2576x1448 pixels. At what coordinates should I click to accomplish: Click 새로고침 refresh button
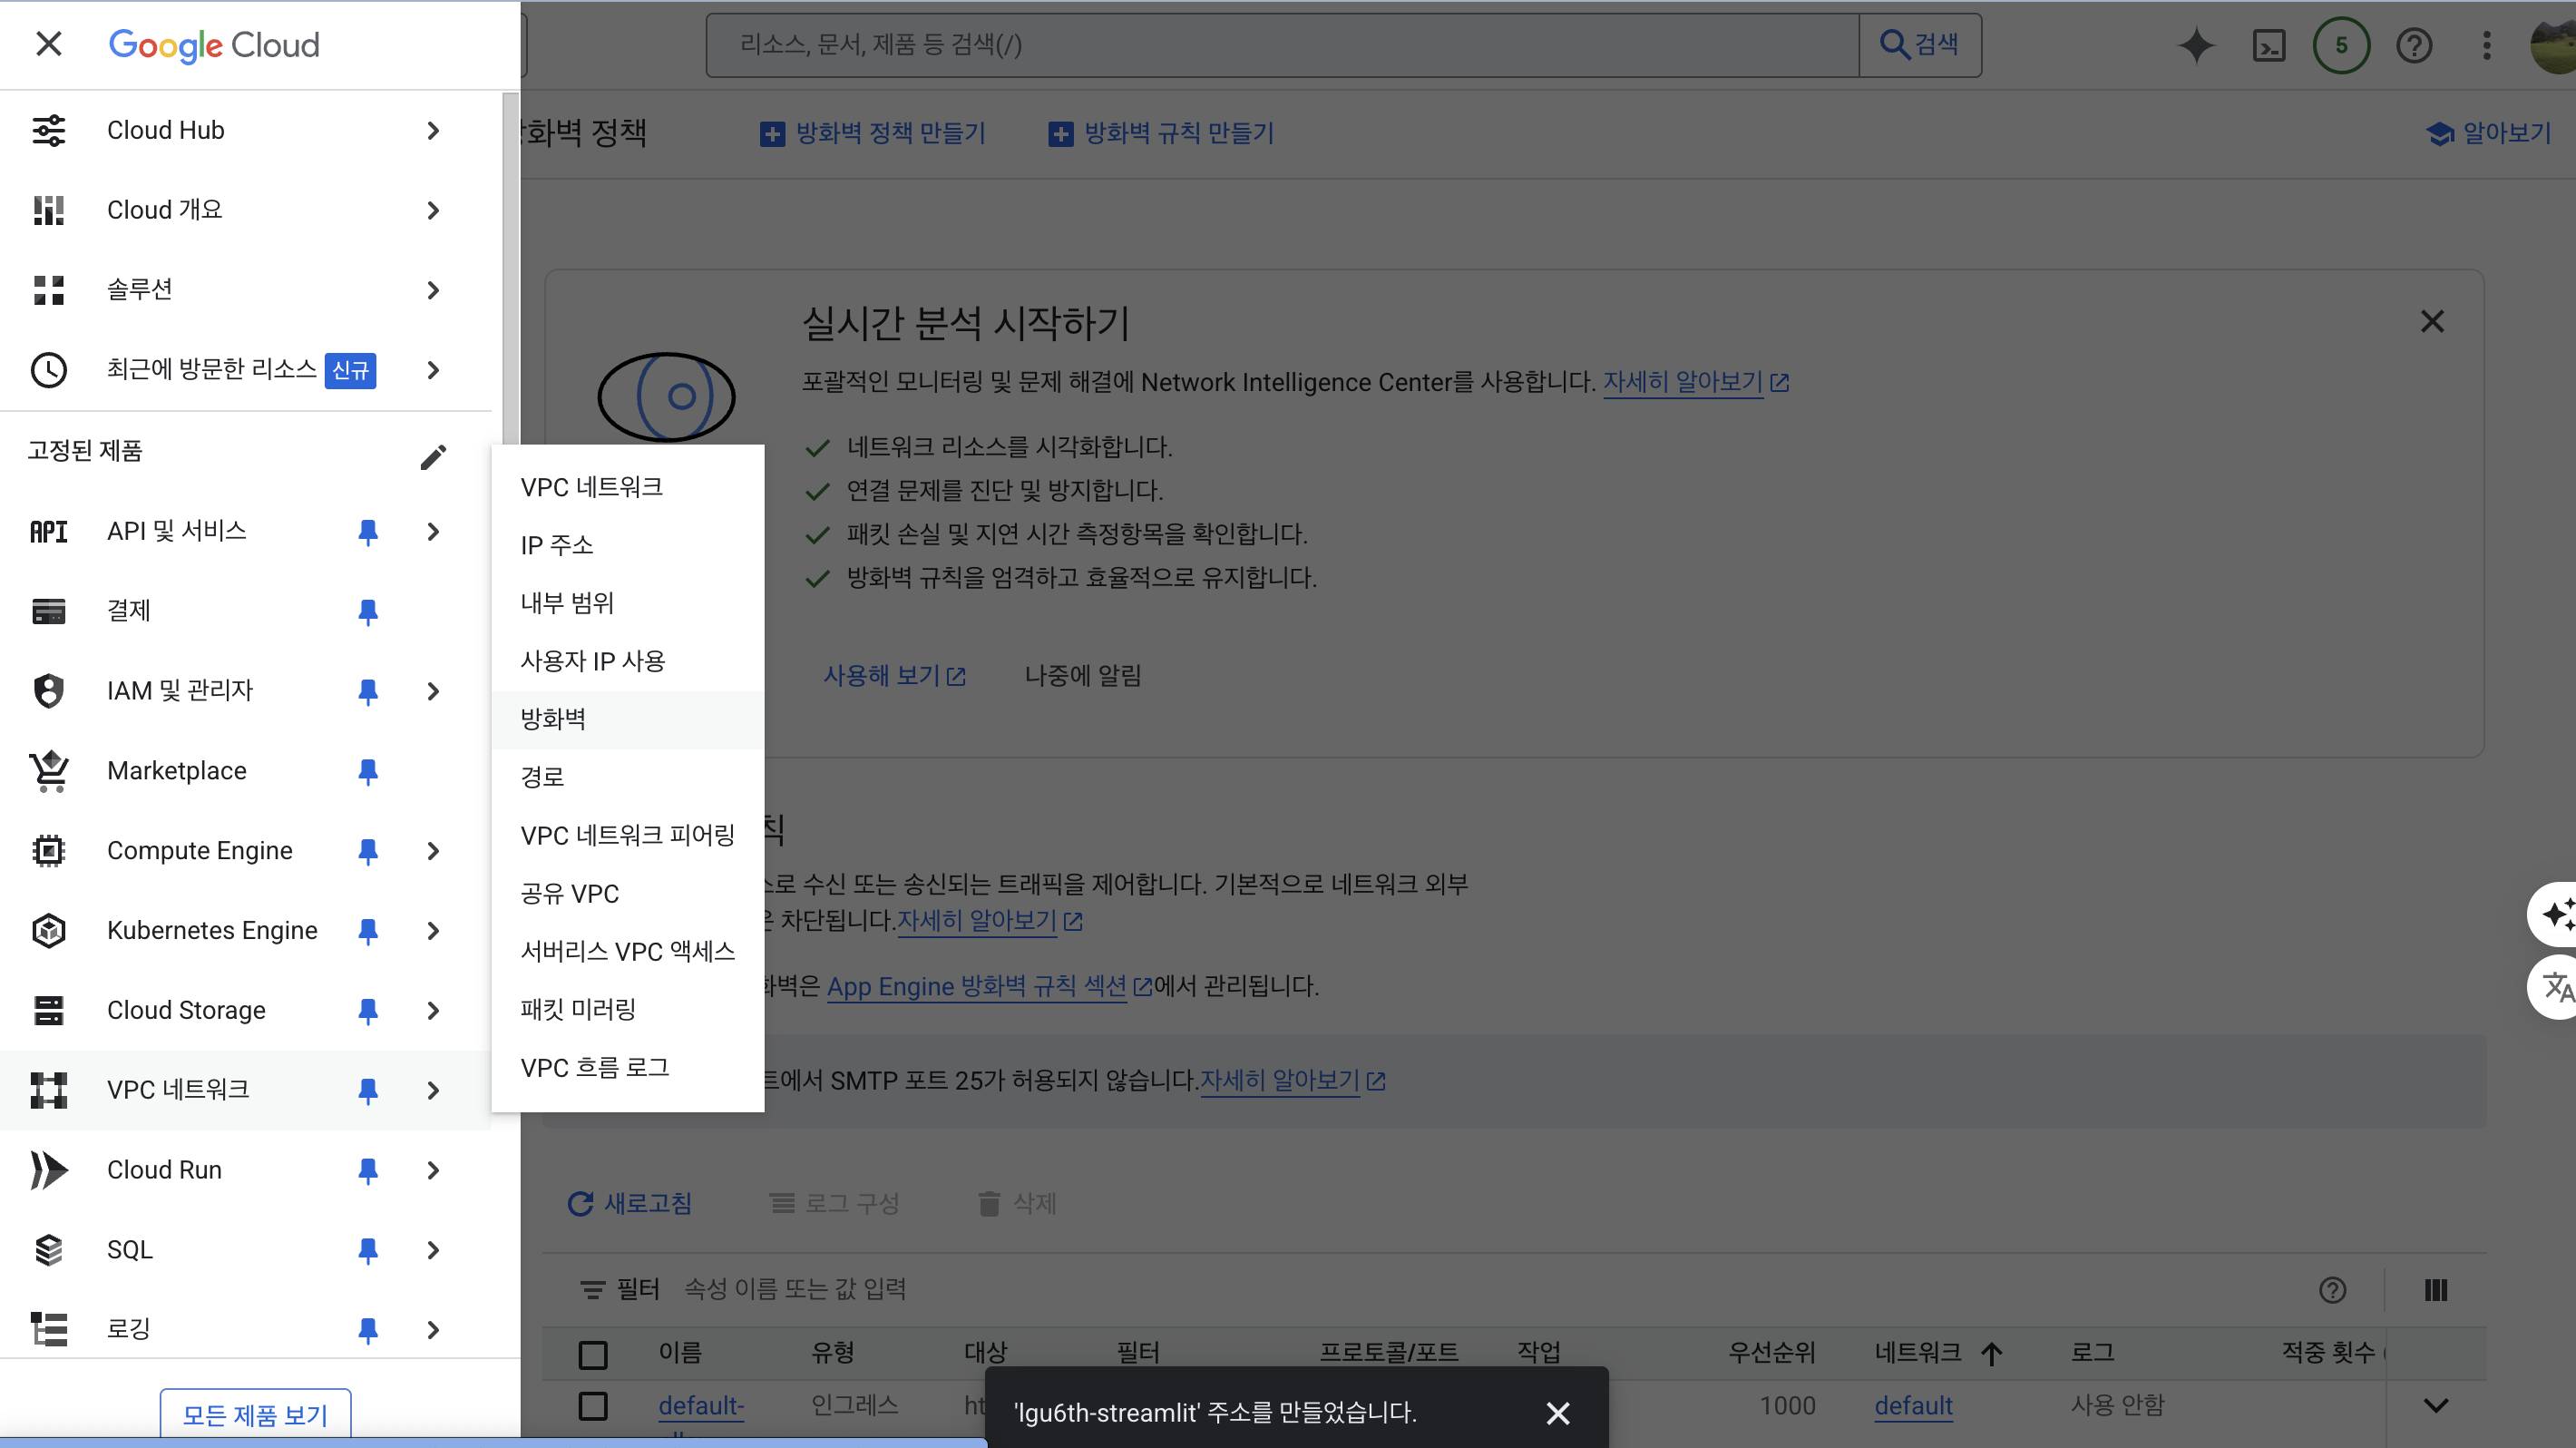[630, 1203]
